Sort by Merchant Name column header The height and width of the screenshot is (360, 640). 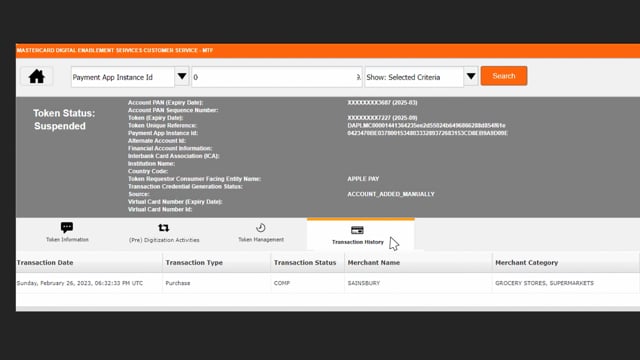pyautogui.click(x=418, y=262)
